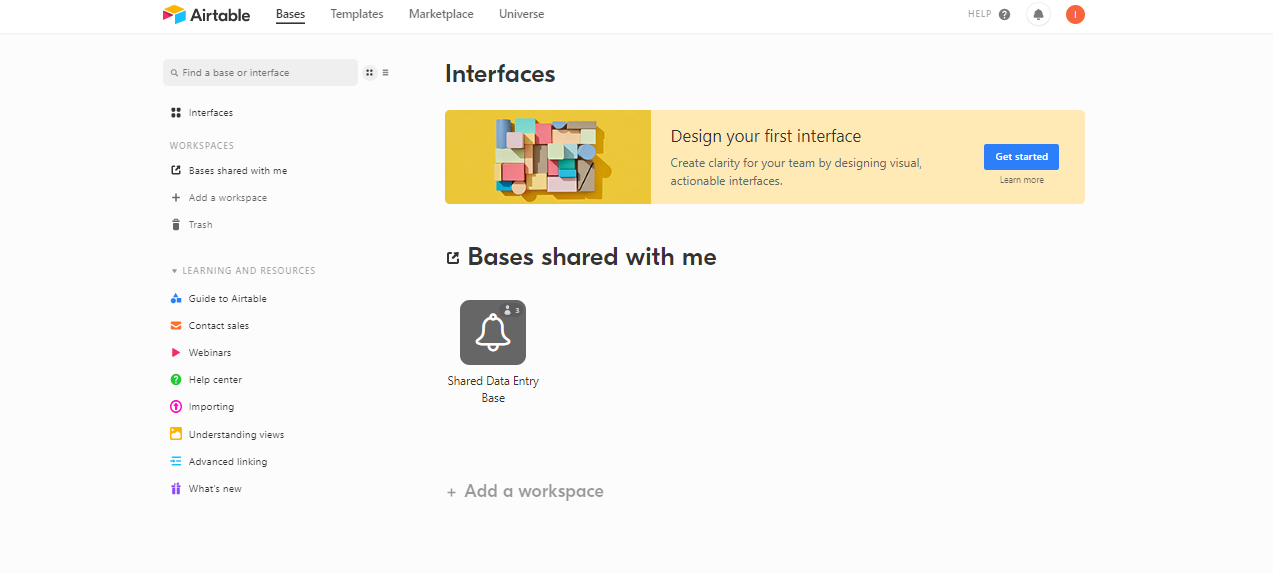Open the Marketplace tab

click(441, 14)
